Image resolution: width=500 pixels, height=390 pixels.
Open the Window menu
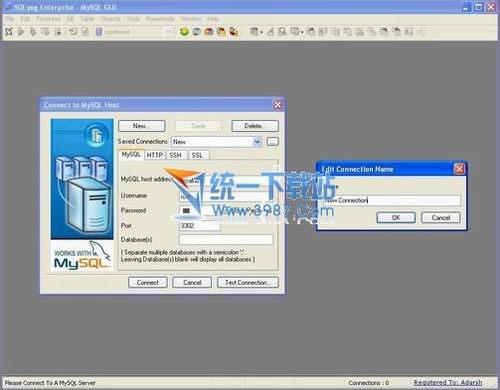(191, 19)
